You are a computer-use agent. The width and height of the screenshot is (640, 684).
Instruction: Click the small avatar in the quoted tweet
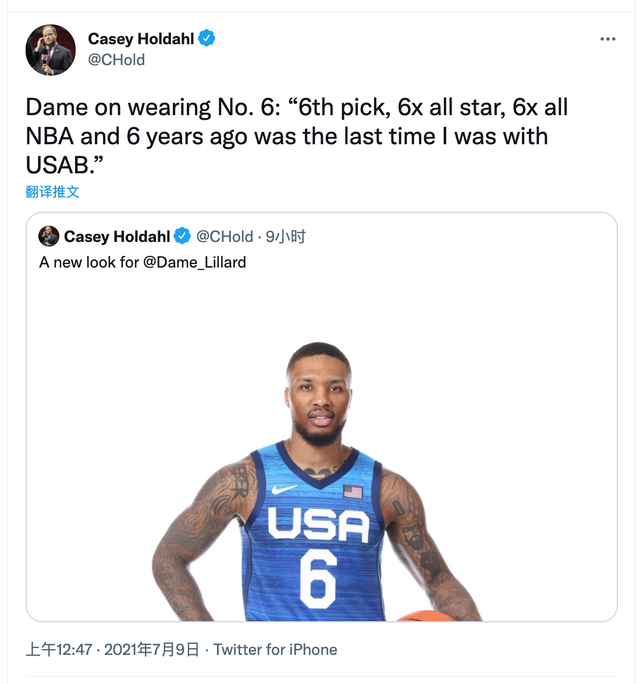click(x=49, y=236)
